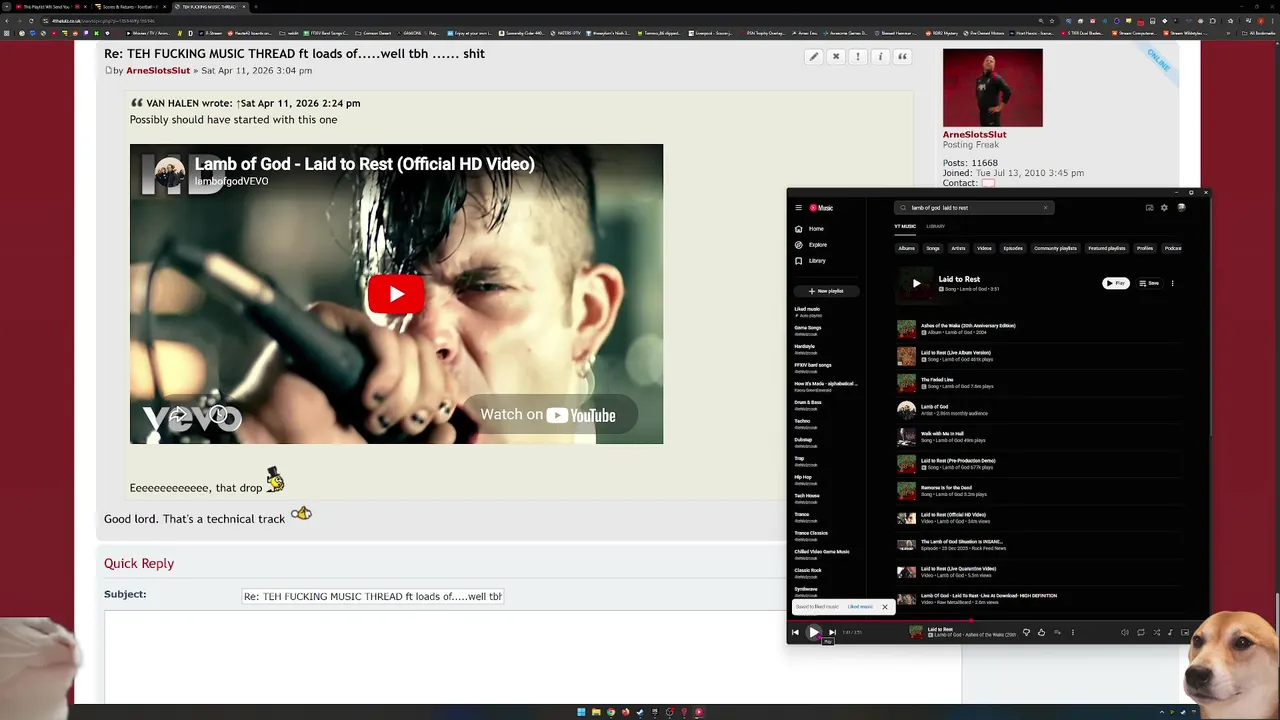Viewport: 1280px width, 720px height.
Task: Open the YouTube Music logo
Action: pos(821,208)
